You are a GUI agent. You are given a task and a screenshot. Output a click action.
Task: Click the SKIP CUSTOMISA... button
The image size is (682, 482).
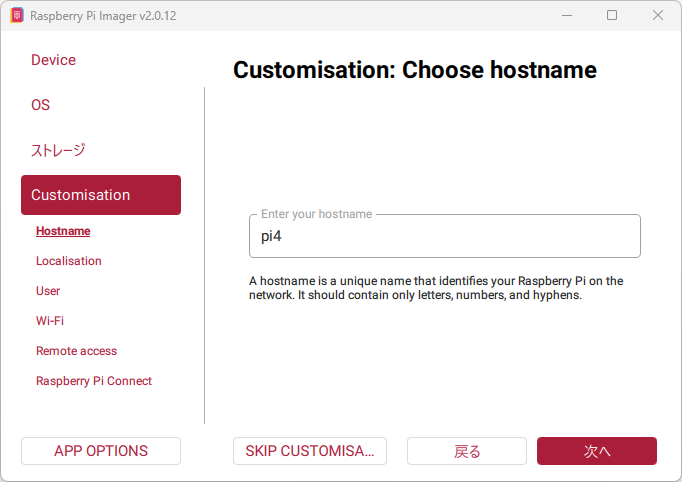click(x=310, y=451)
